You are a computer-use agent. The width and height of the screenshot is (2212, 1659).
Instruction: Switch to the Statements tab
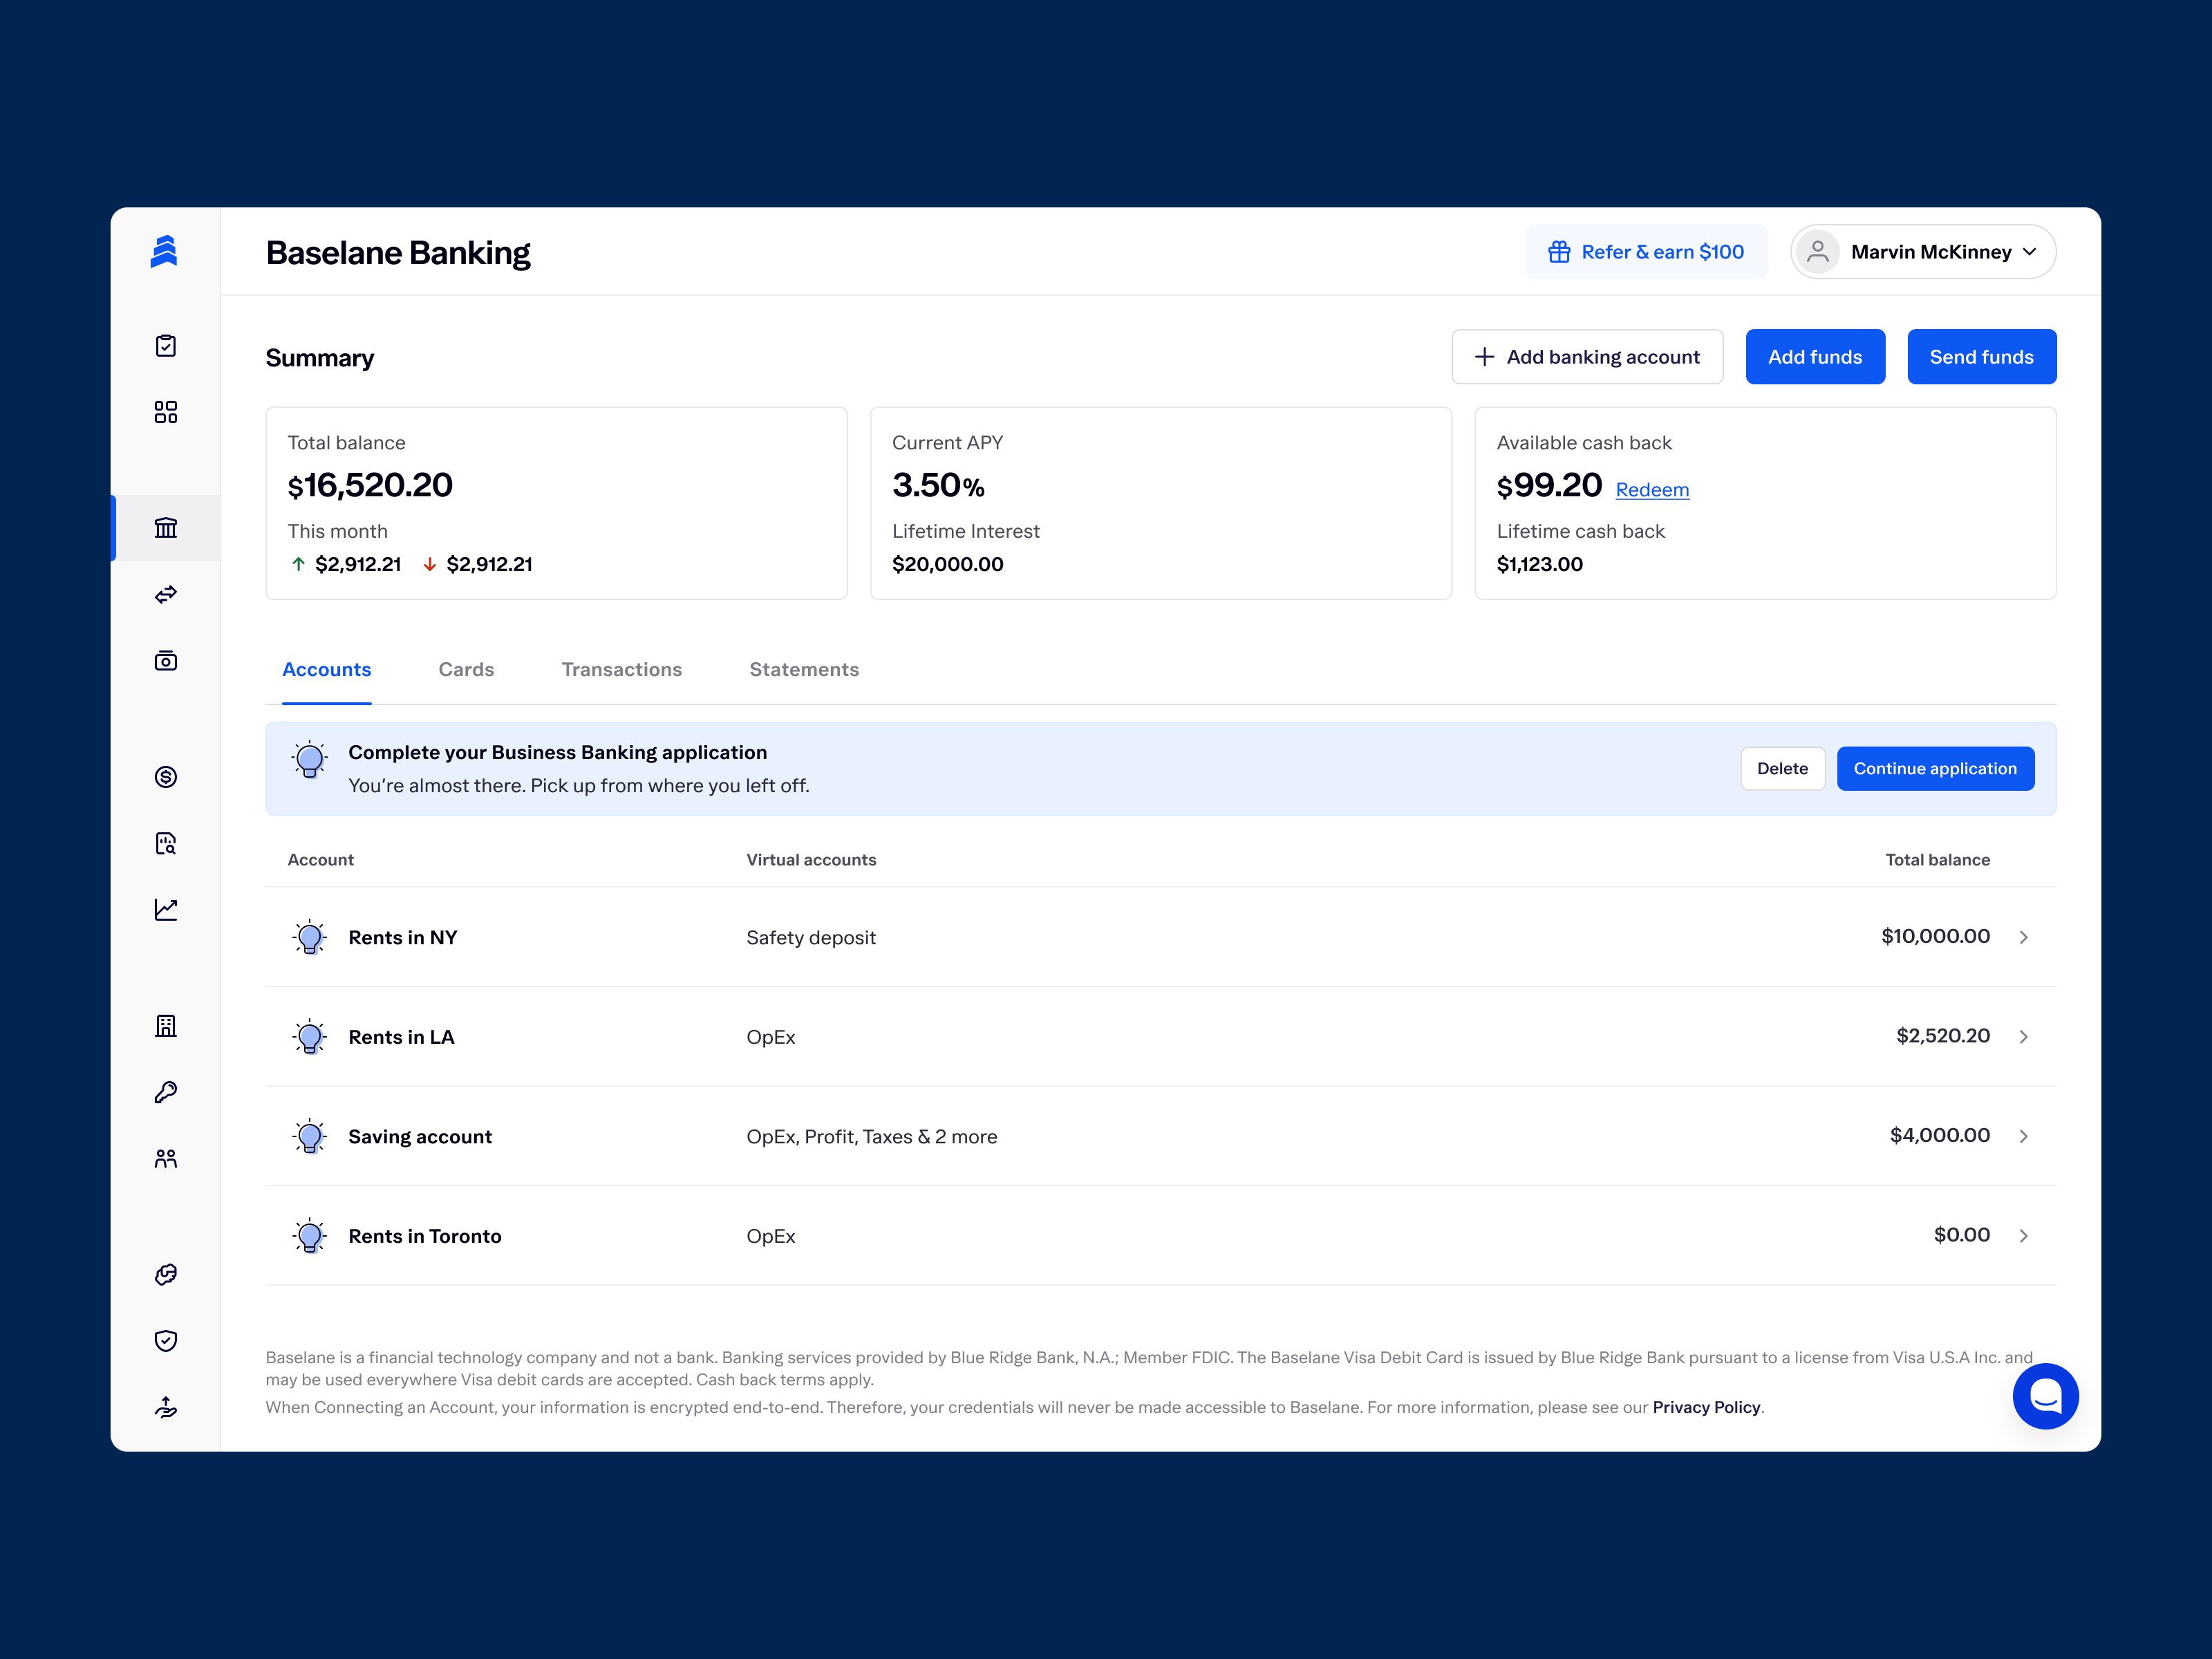[804, 670]
